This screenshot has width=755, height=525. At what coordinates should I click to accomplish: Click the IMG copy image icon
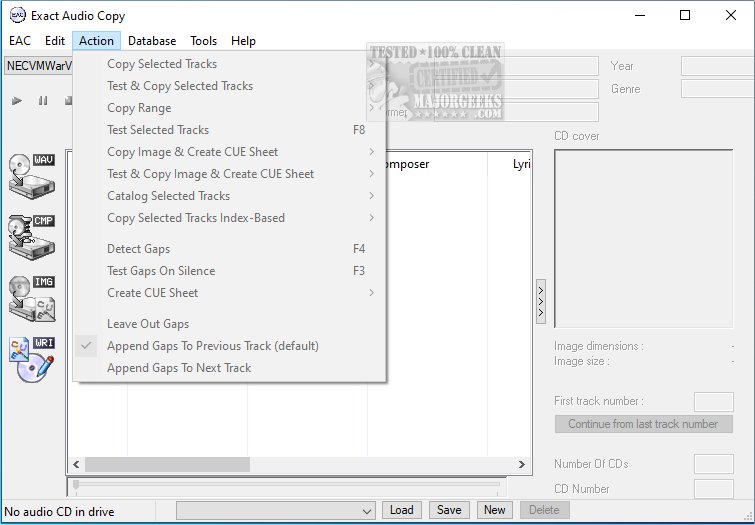point(32,299)
